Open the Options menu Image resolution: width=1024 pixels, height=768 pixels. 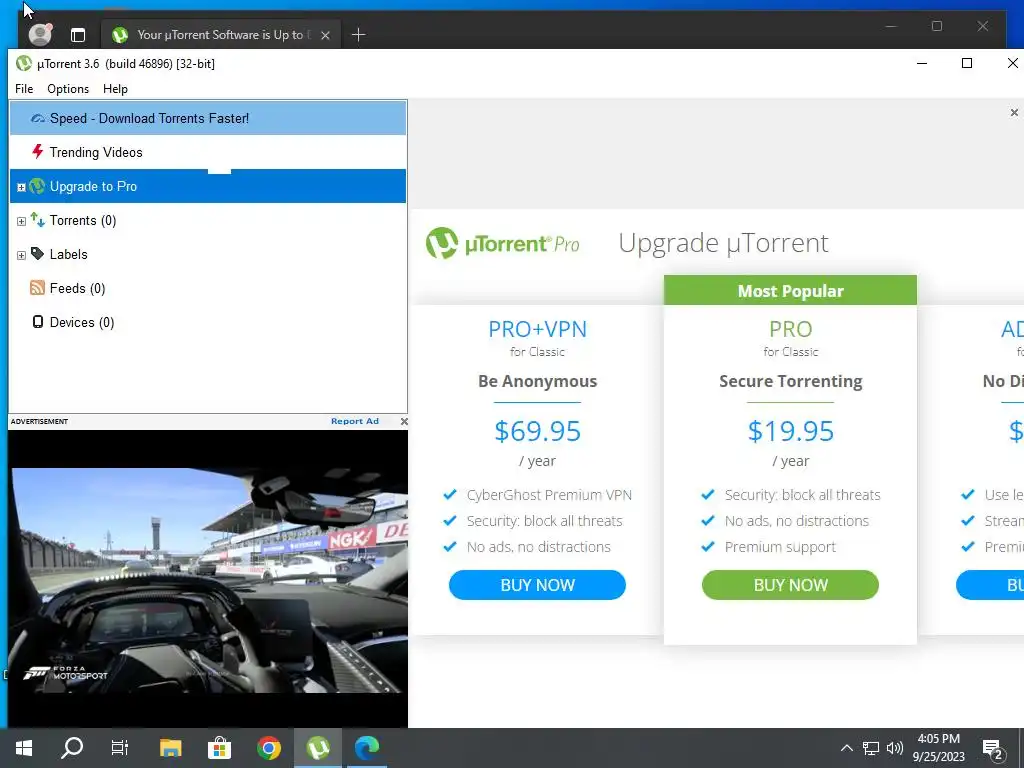click(x=68, y=89)
